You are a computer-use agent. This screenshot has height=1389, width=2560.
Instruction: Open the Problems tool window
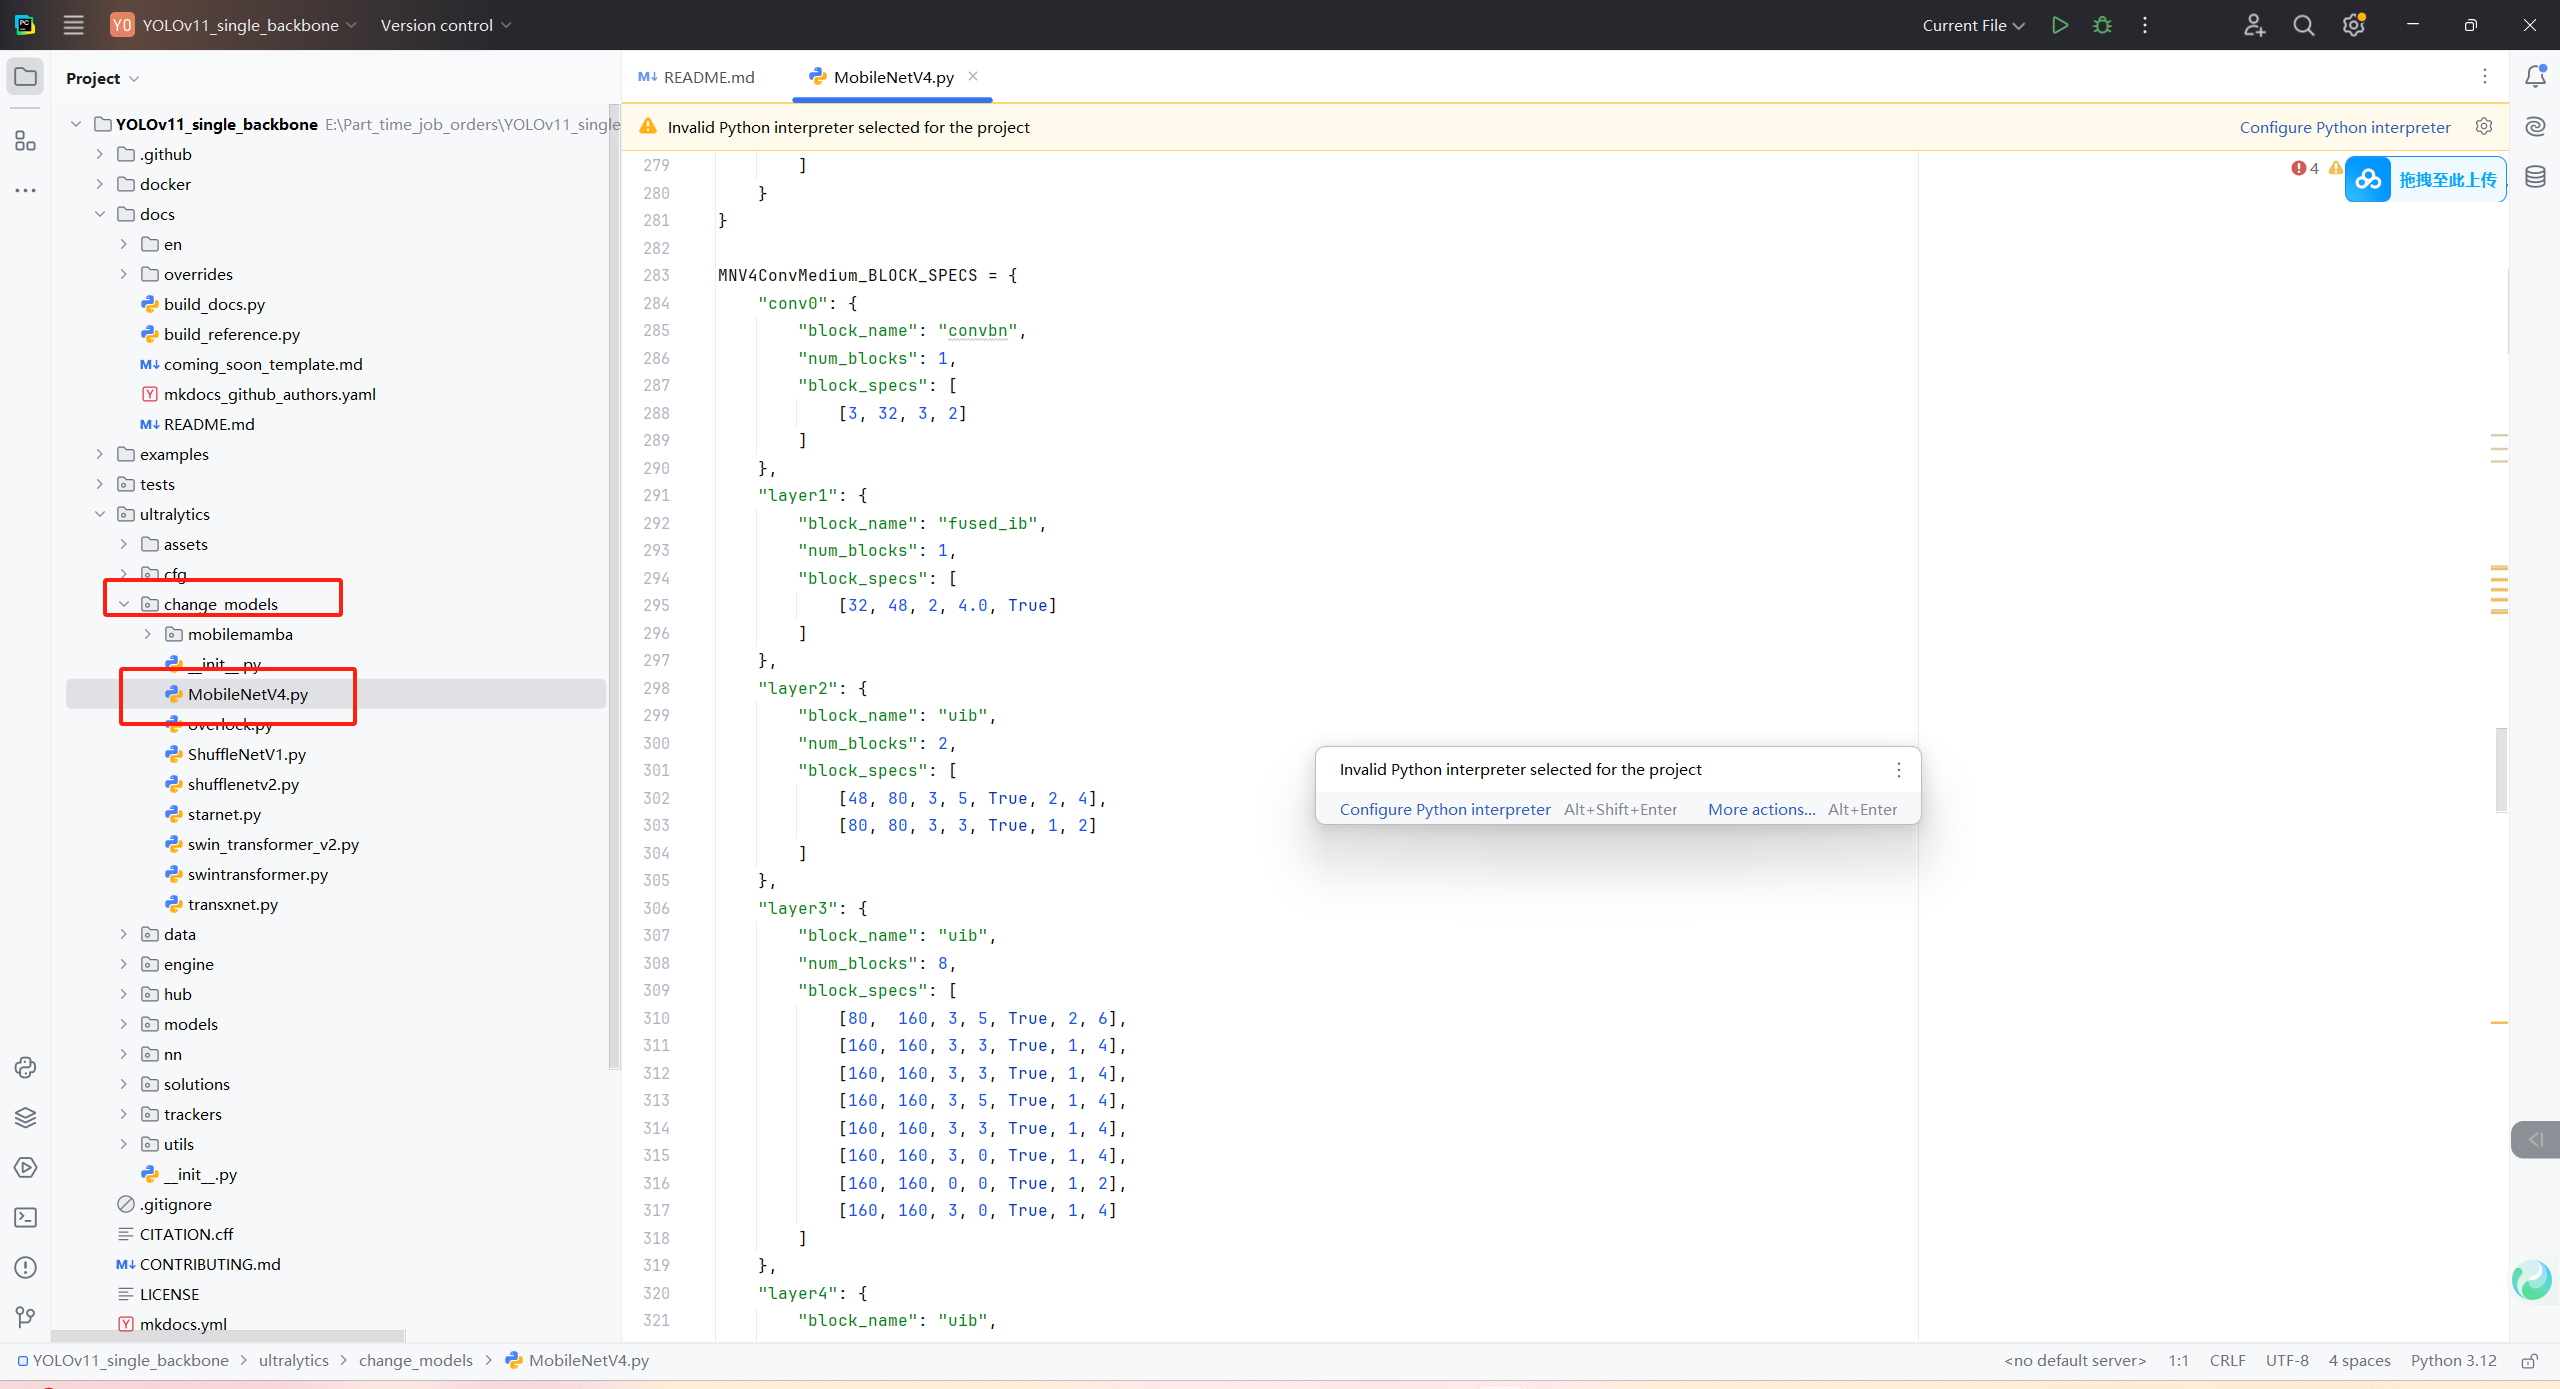click(x=25, y=1267)
